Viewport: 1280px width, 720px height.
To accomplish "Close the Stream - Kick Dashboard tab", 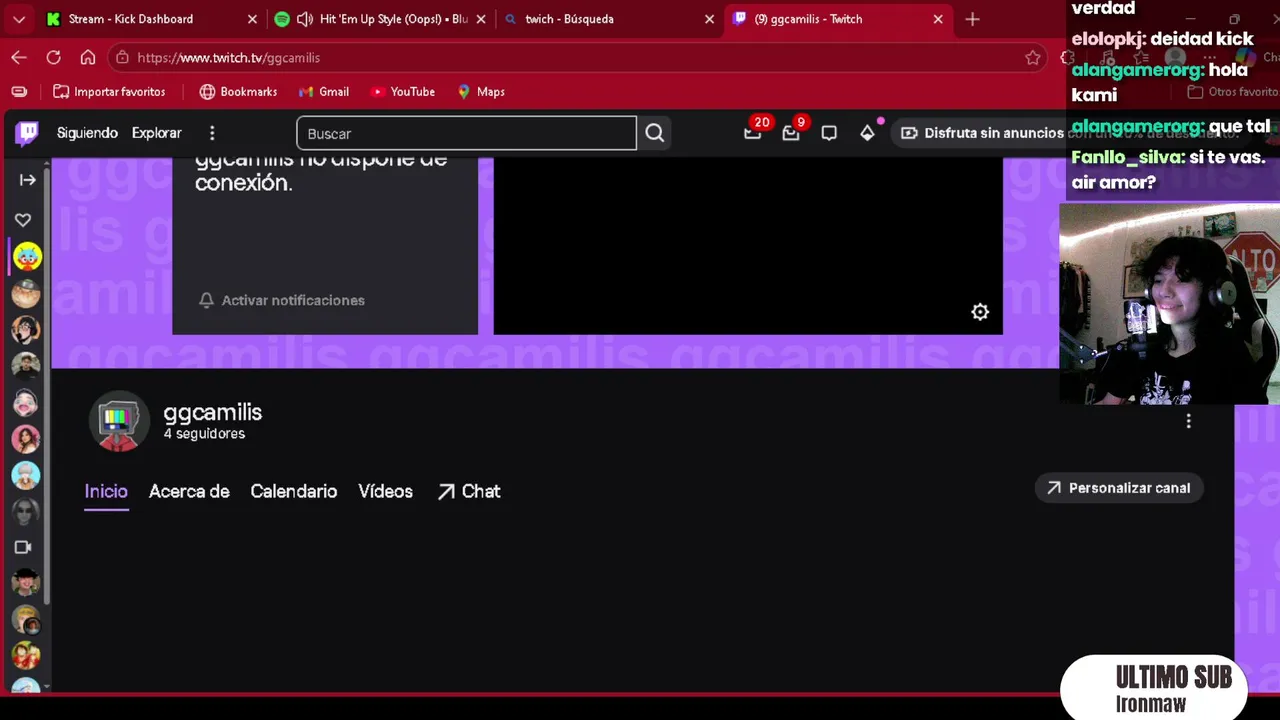I will [x=252, y=19].
